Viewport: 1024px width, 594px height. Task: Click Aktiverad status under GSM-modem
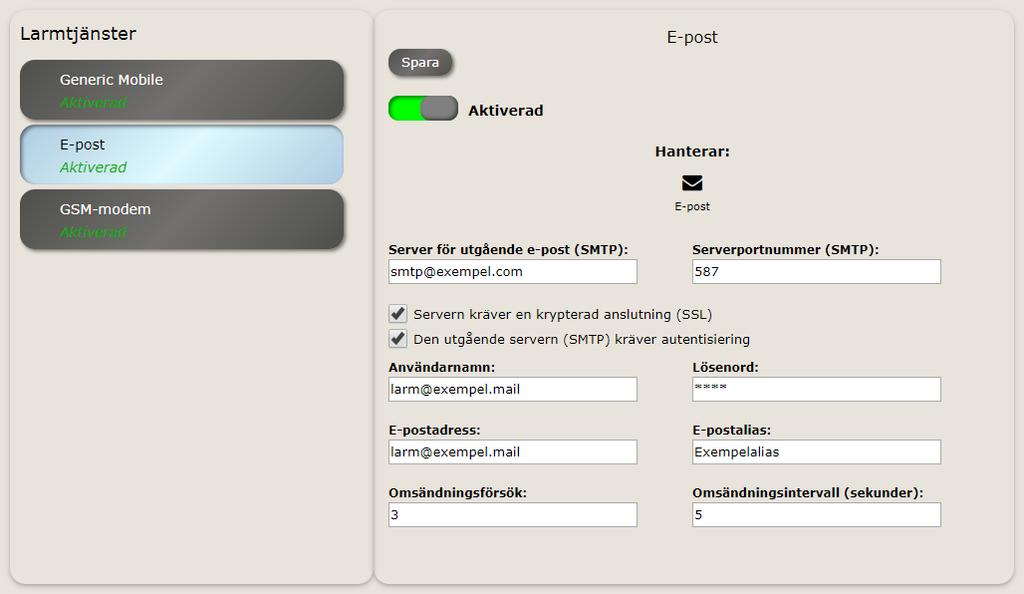click(93, 232)
